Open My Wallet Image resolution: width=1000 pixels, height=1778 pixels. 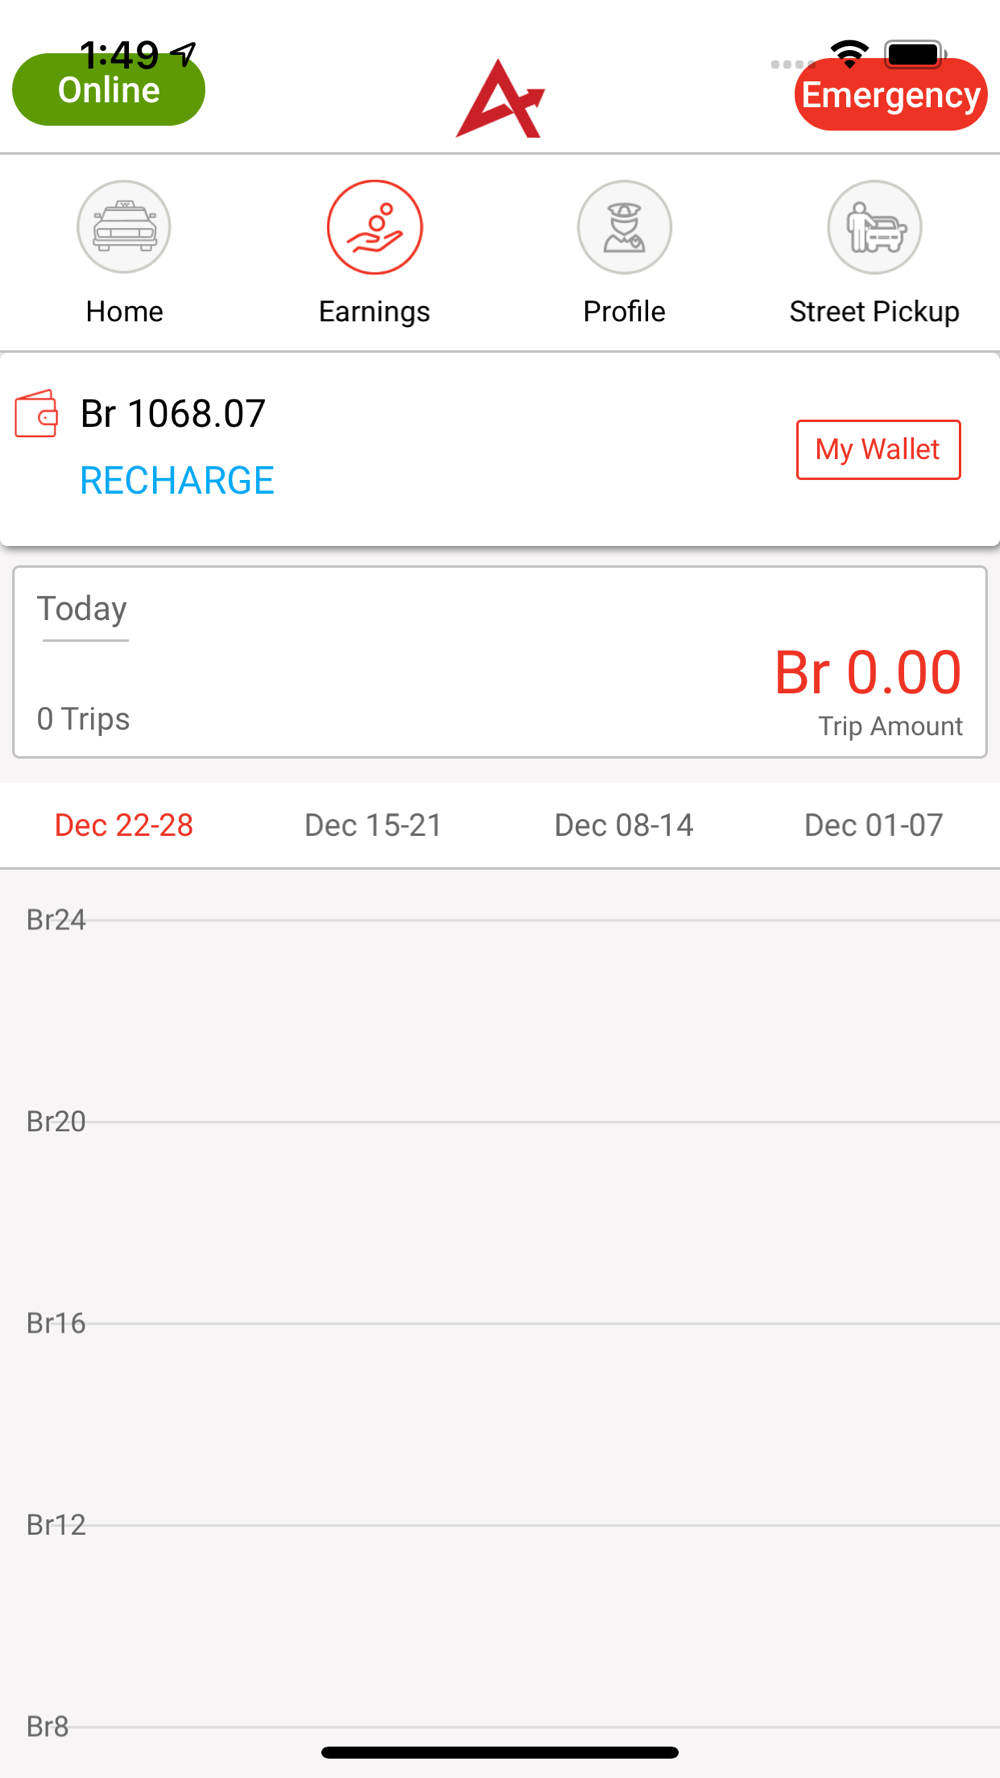[x=878, y=450]
